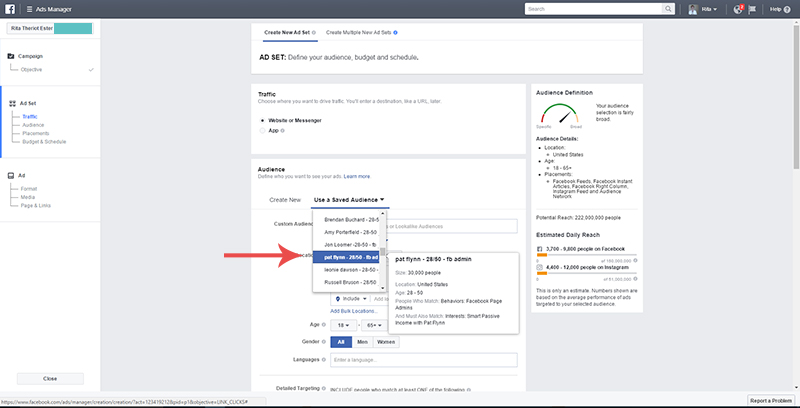
Task: Click the Languages input field
Action: pyautogui.click(x=423, y=360)
